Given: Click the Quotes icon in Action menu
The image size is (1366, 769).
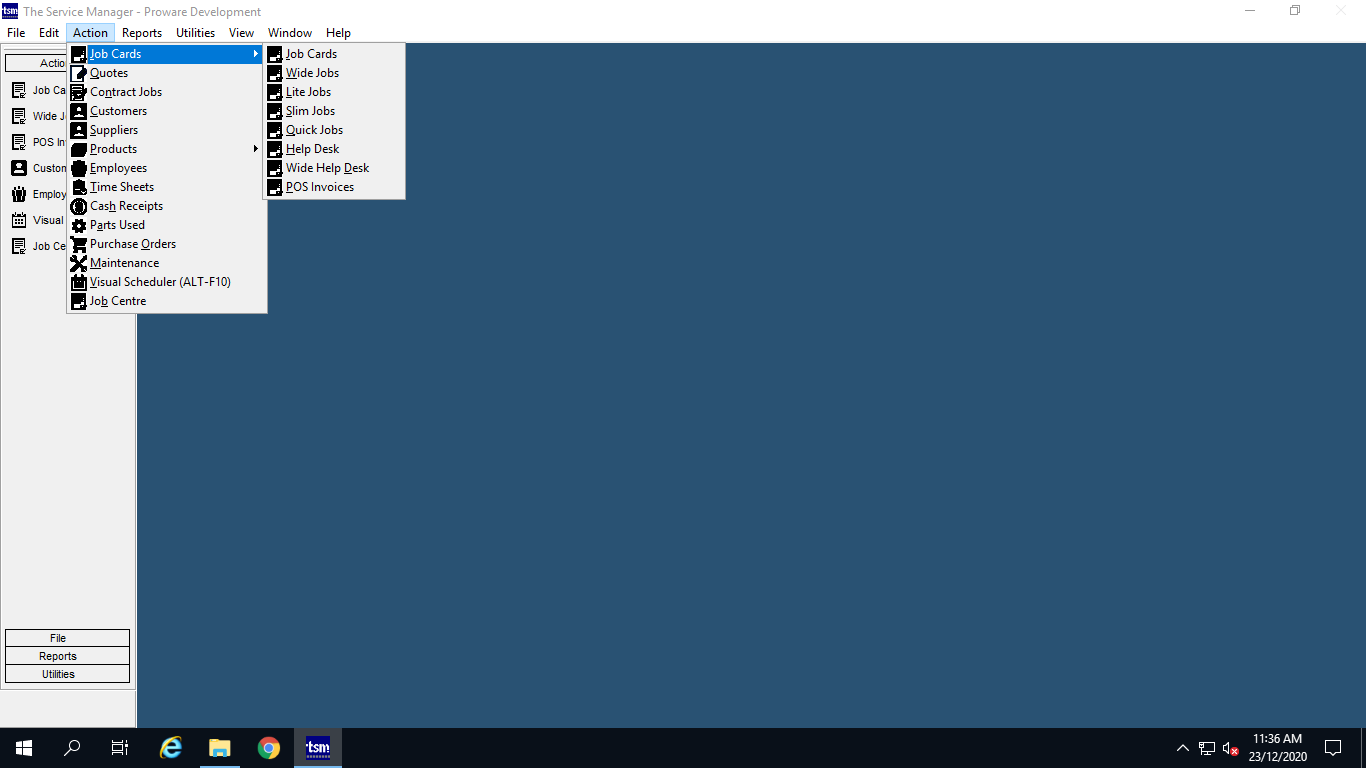Looking at the screenshot, I should click(79, 73).
